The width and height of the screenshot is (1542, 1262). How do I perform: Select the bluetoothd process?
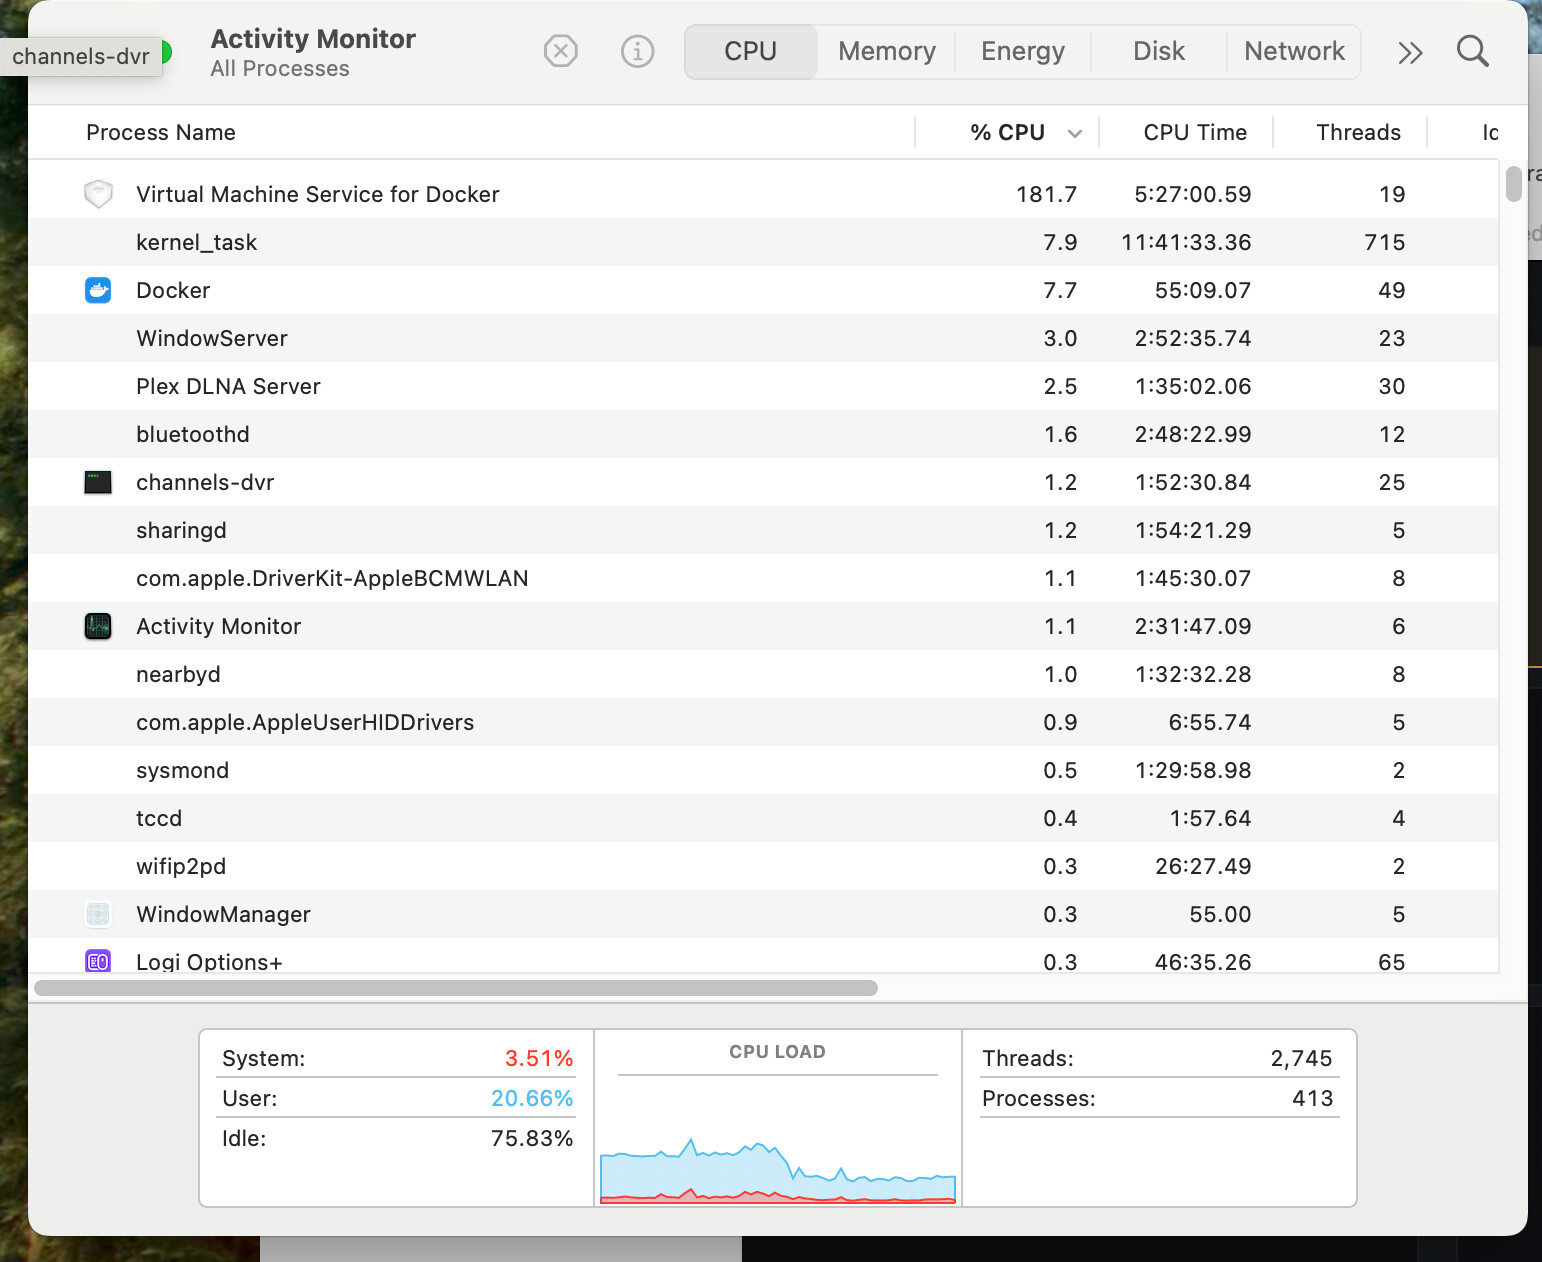point(193,434)
